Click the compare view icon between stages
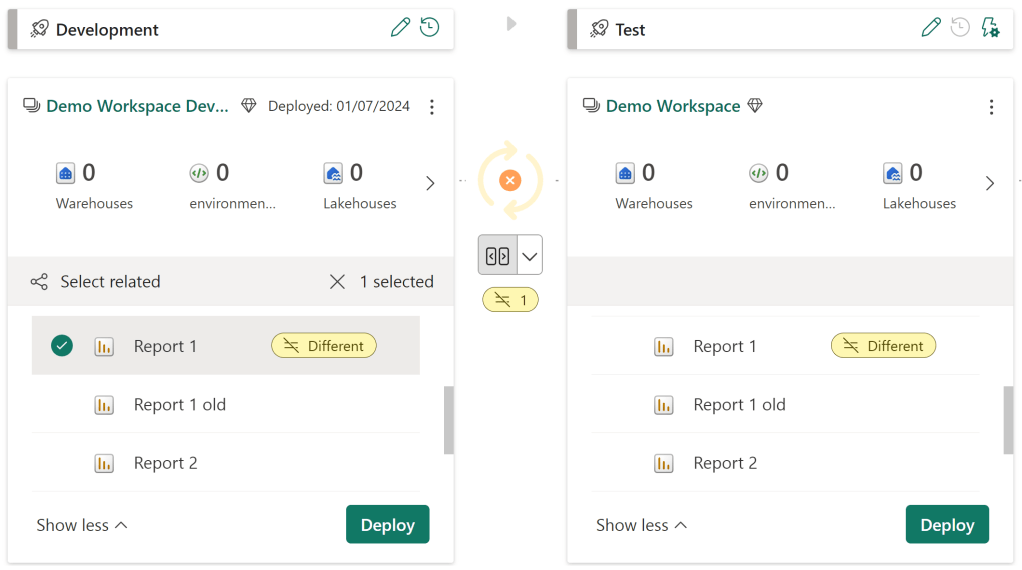 [x=497, y=255]
